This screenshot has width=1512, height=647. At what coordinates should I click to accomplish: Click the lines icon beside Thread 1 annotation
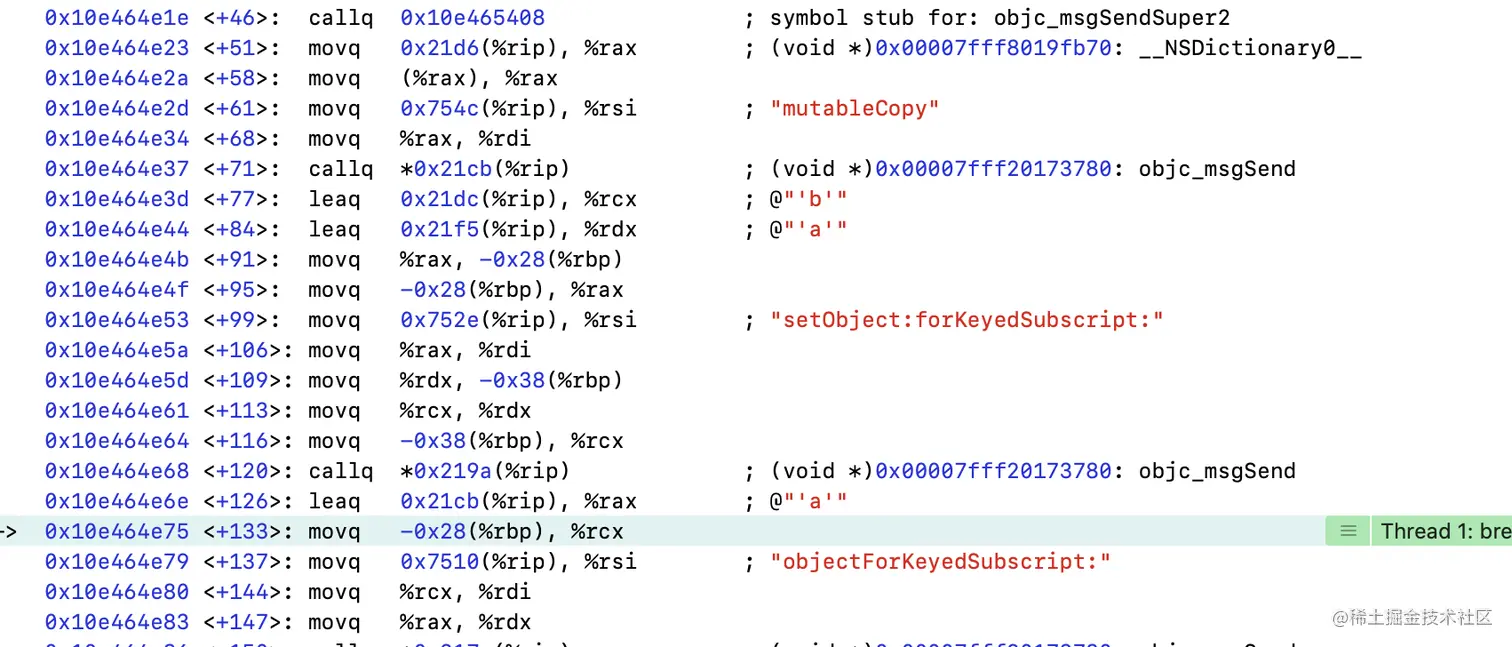1348,531
